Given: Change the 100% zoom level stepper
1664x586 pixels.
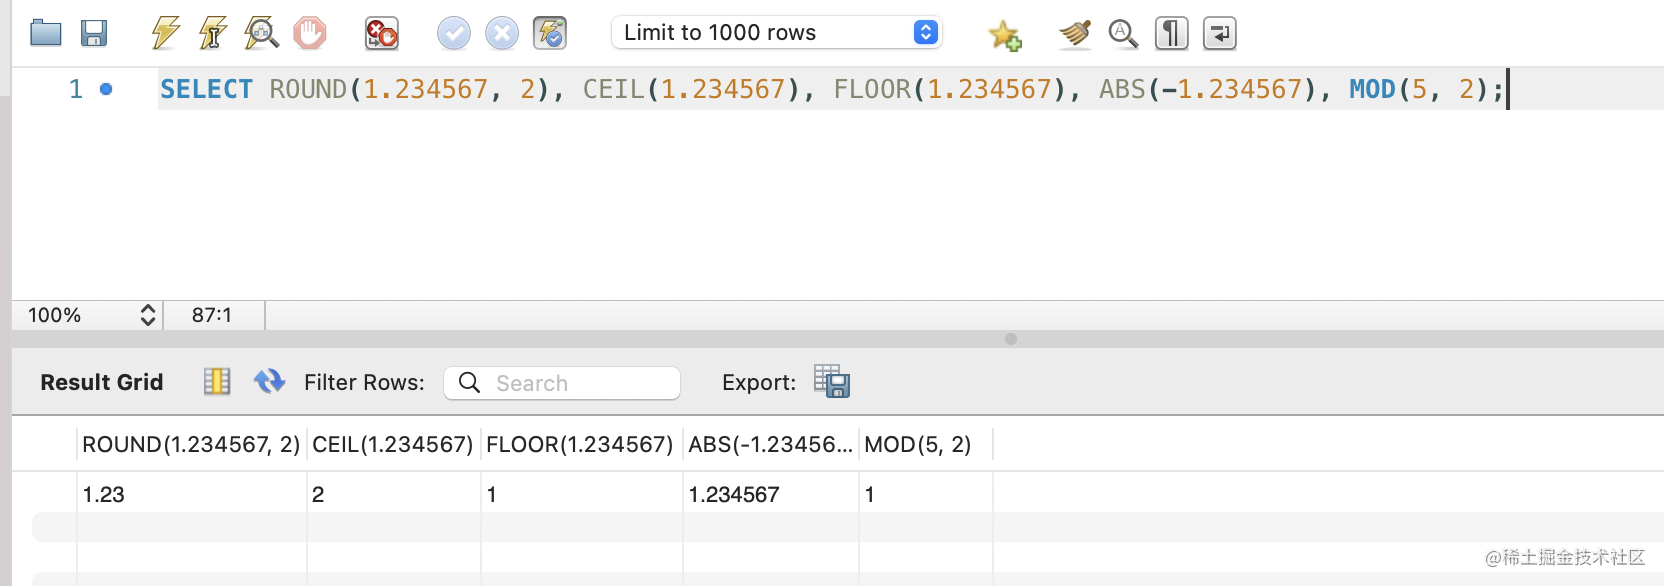Looking at the screenshot, I should [147, 315].
